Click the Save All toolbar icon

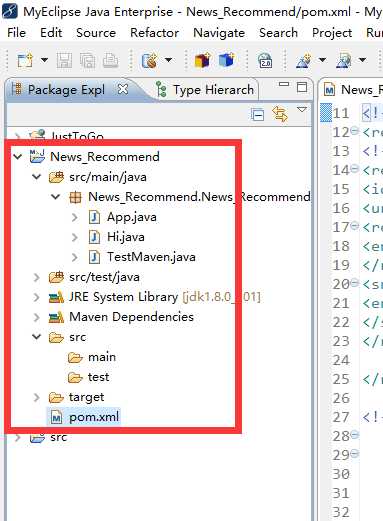pyautogui.click(x=87, y=61)
